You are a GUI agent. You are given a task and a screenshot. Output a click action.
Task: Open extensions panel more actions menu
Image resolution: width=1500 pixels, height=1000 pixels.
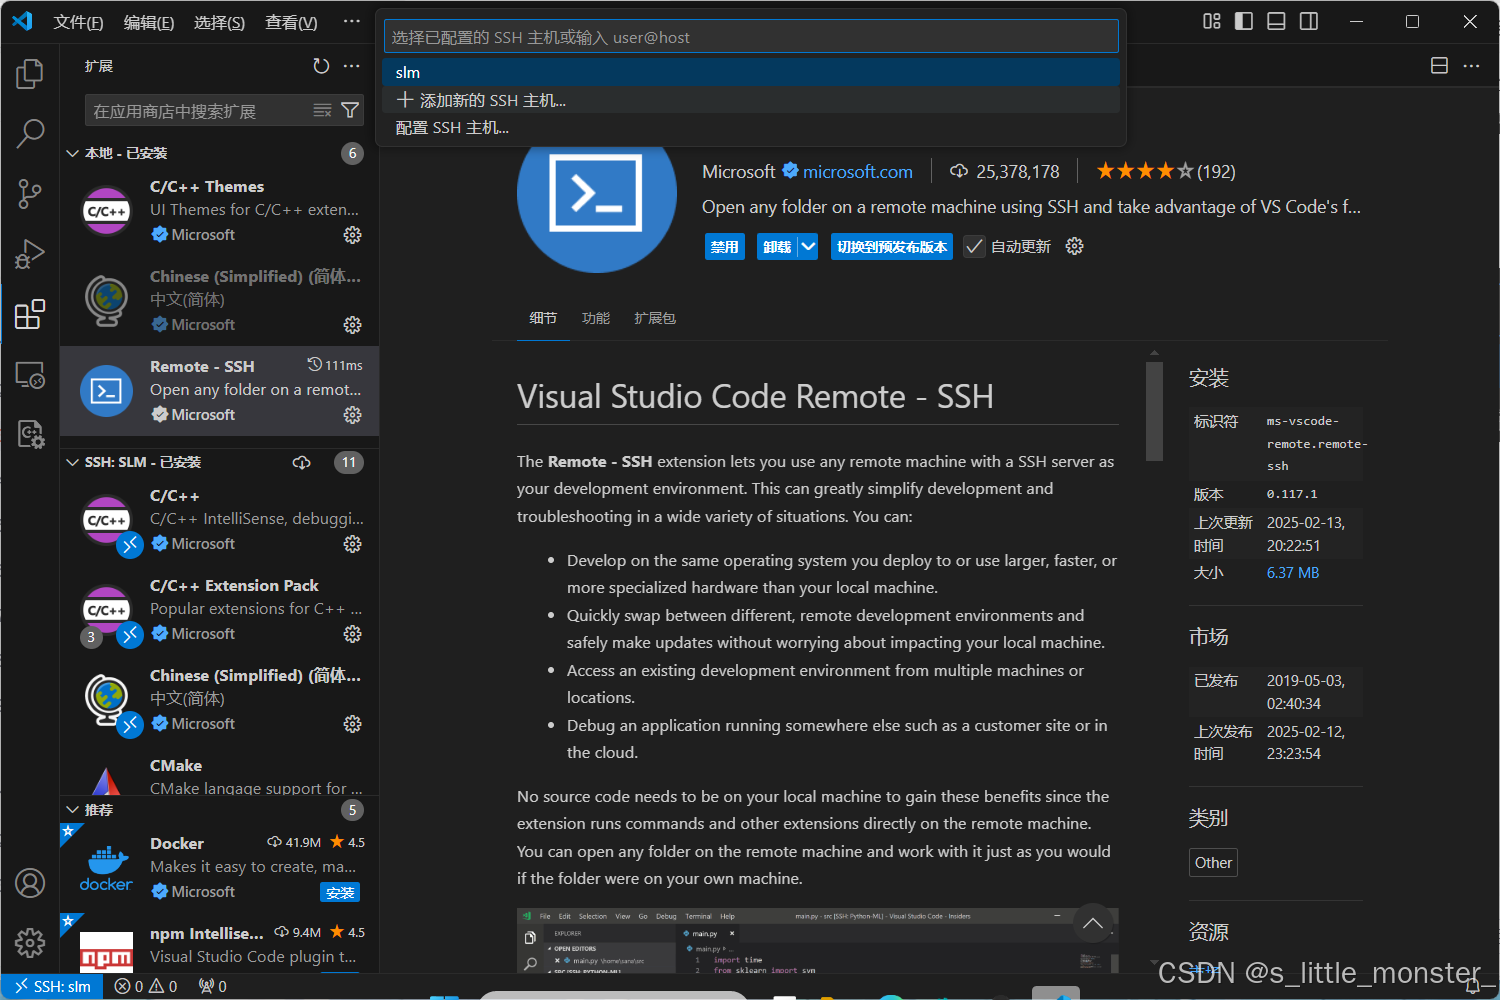click(x=351, y=66)
